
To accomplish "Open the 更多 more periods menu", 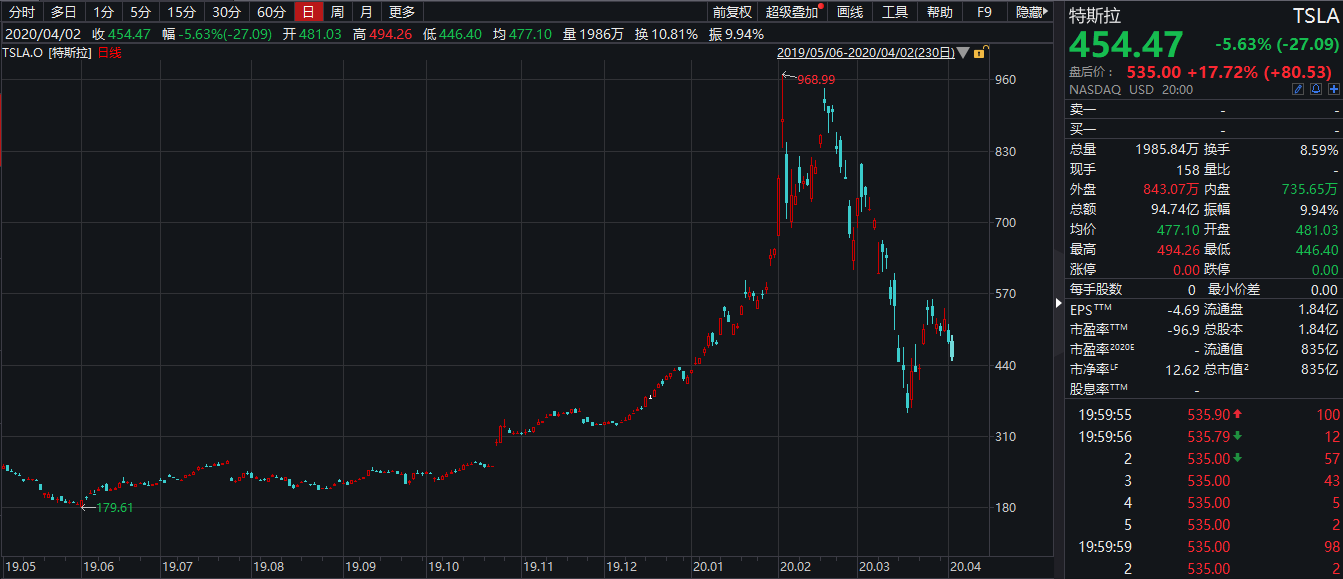I will pyautogui.click(x=402, y=12).
